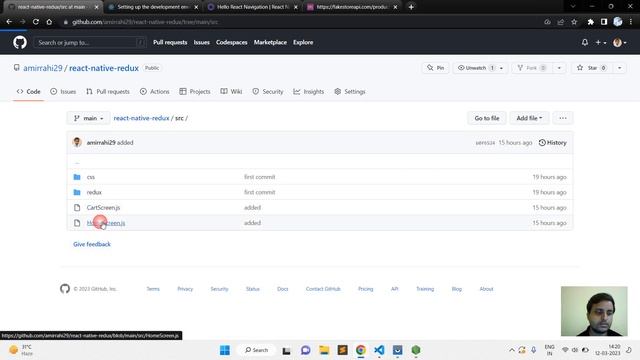Bookmark this page with the star
This screenshot has height=360, width=640.
click(x=574, y=22)
